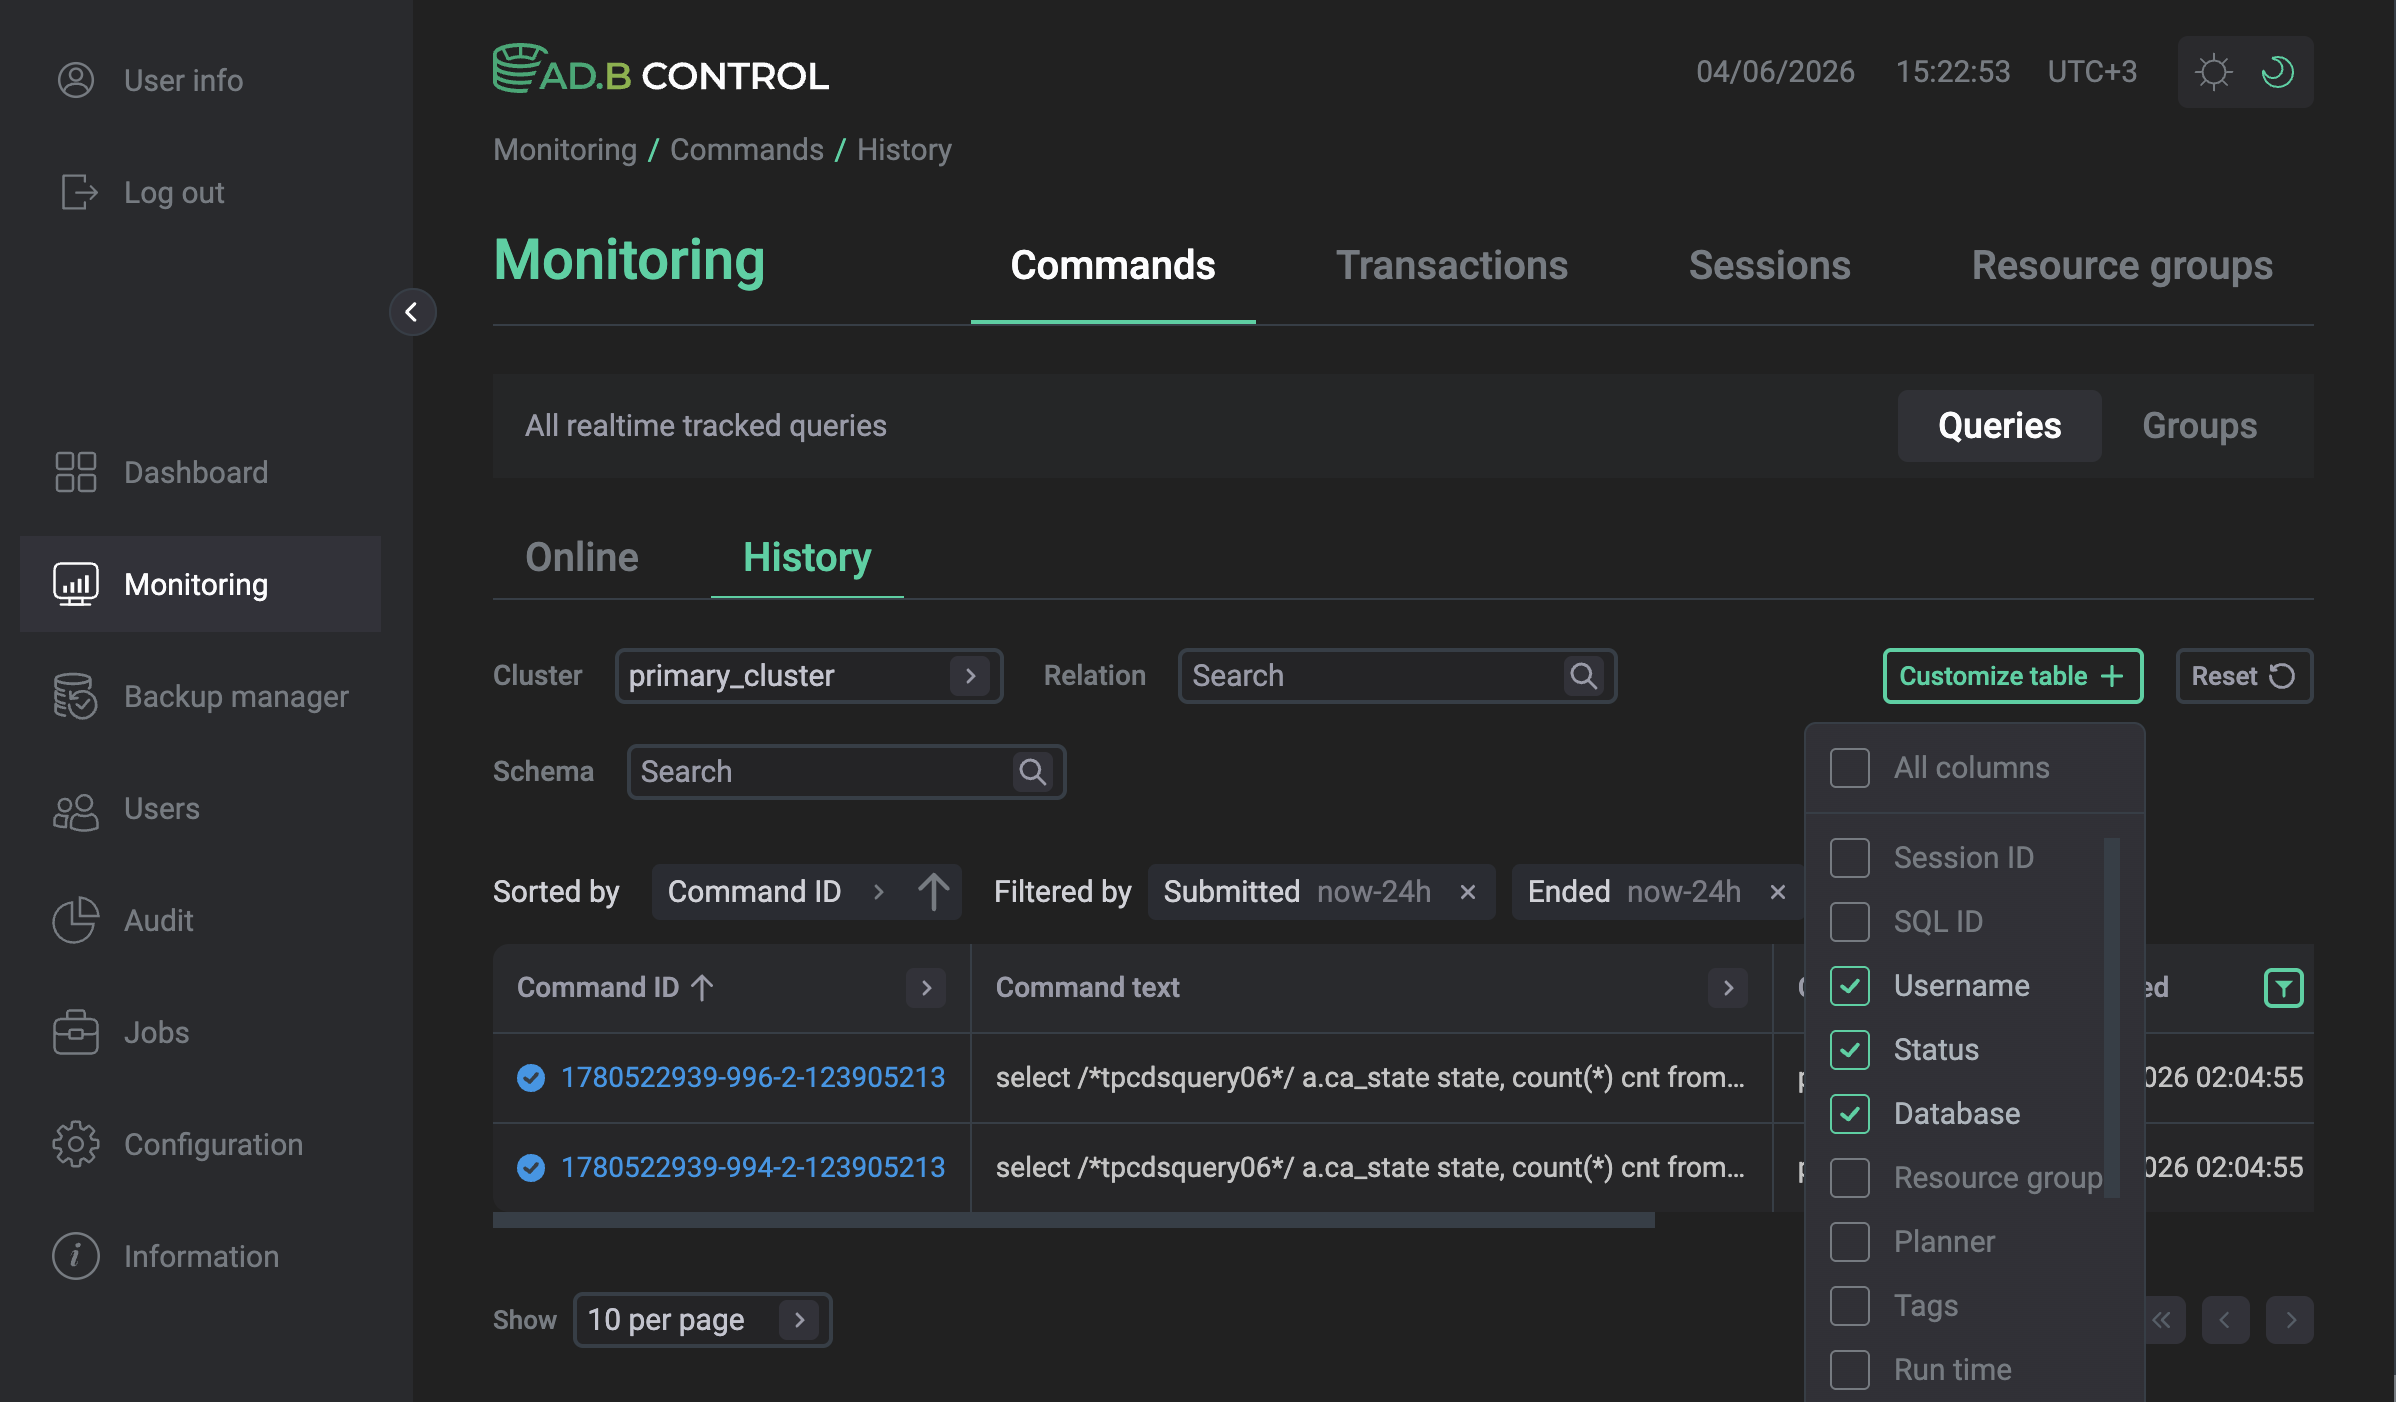Open command 1780522939-996-2-123905213 link
2396x1402 pixels.
point(753,1078)
